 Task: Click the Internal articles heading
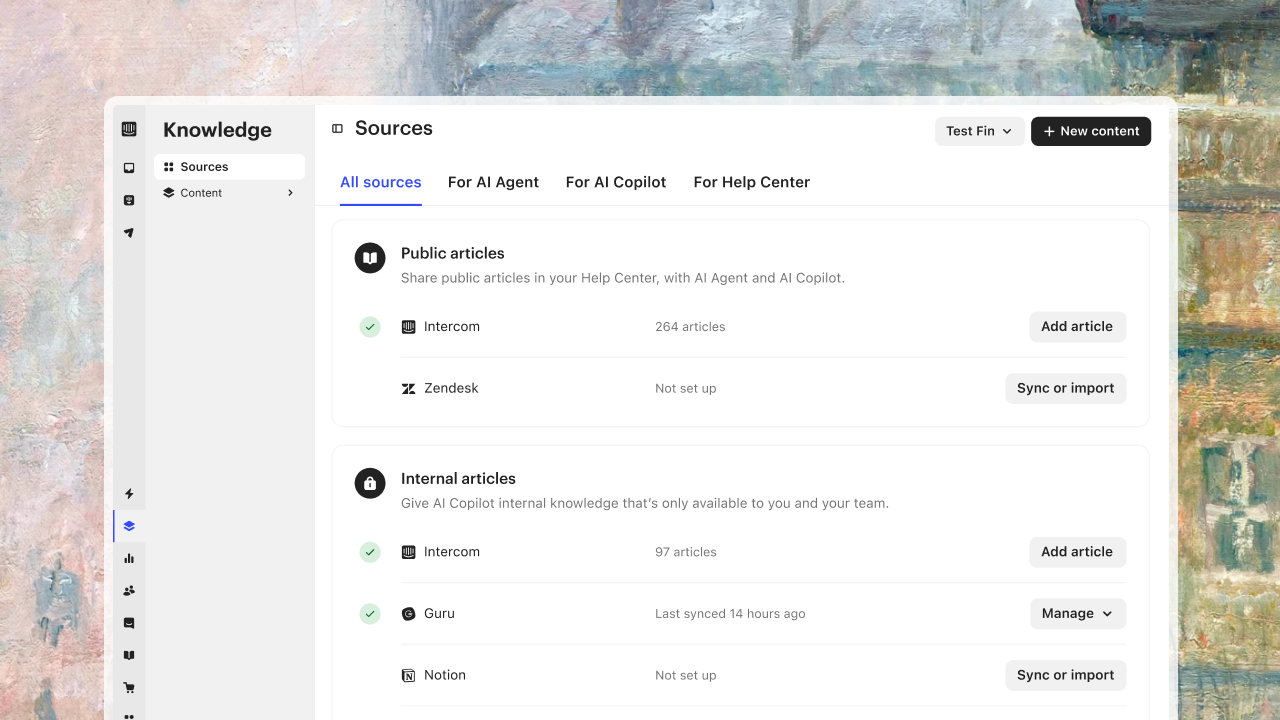[458, 479]
